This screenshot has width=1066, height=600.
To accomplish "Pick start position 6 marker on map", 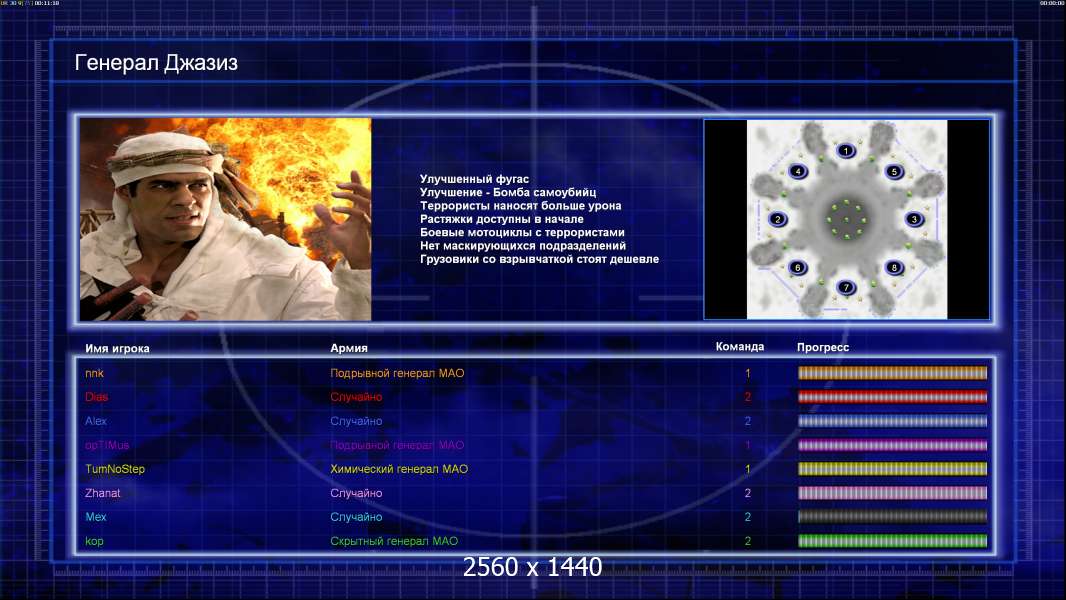I will pyautogui.click(x=798, y=267).
